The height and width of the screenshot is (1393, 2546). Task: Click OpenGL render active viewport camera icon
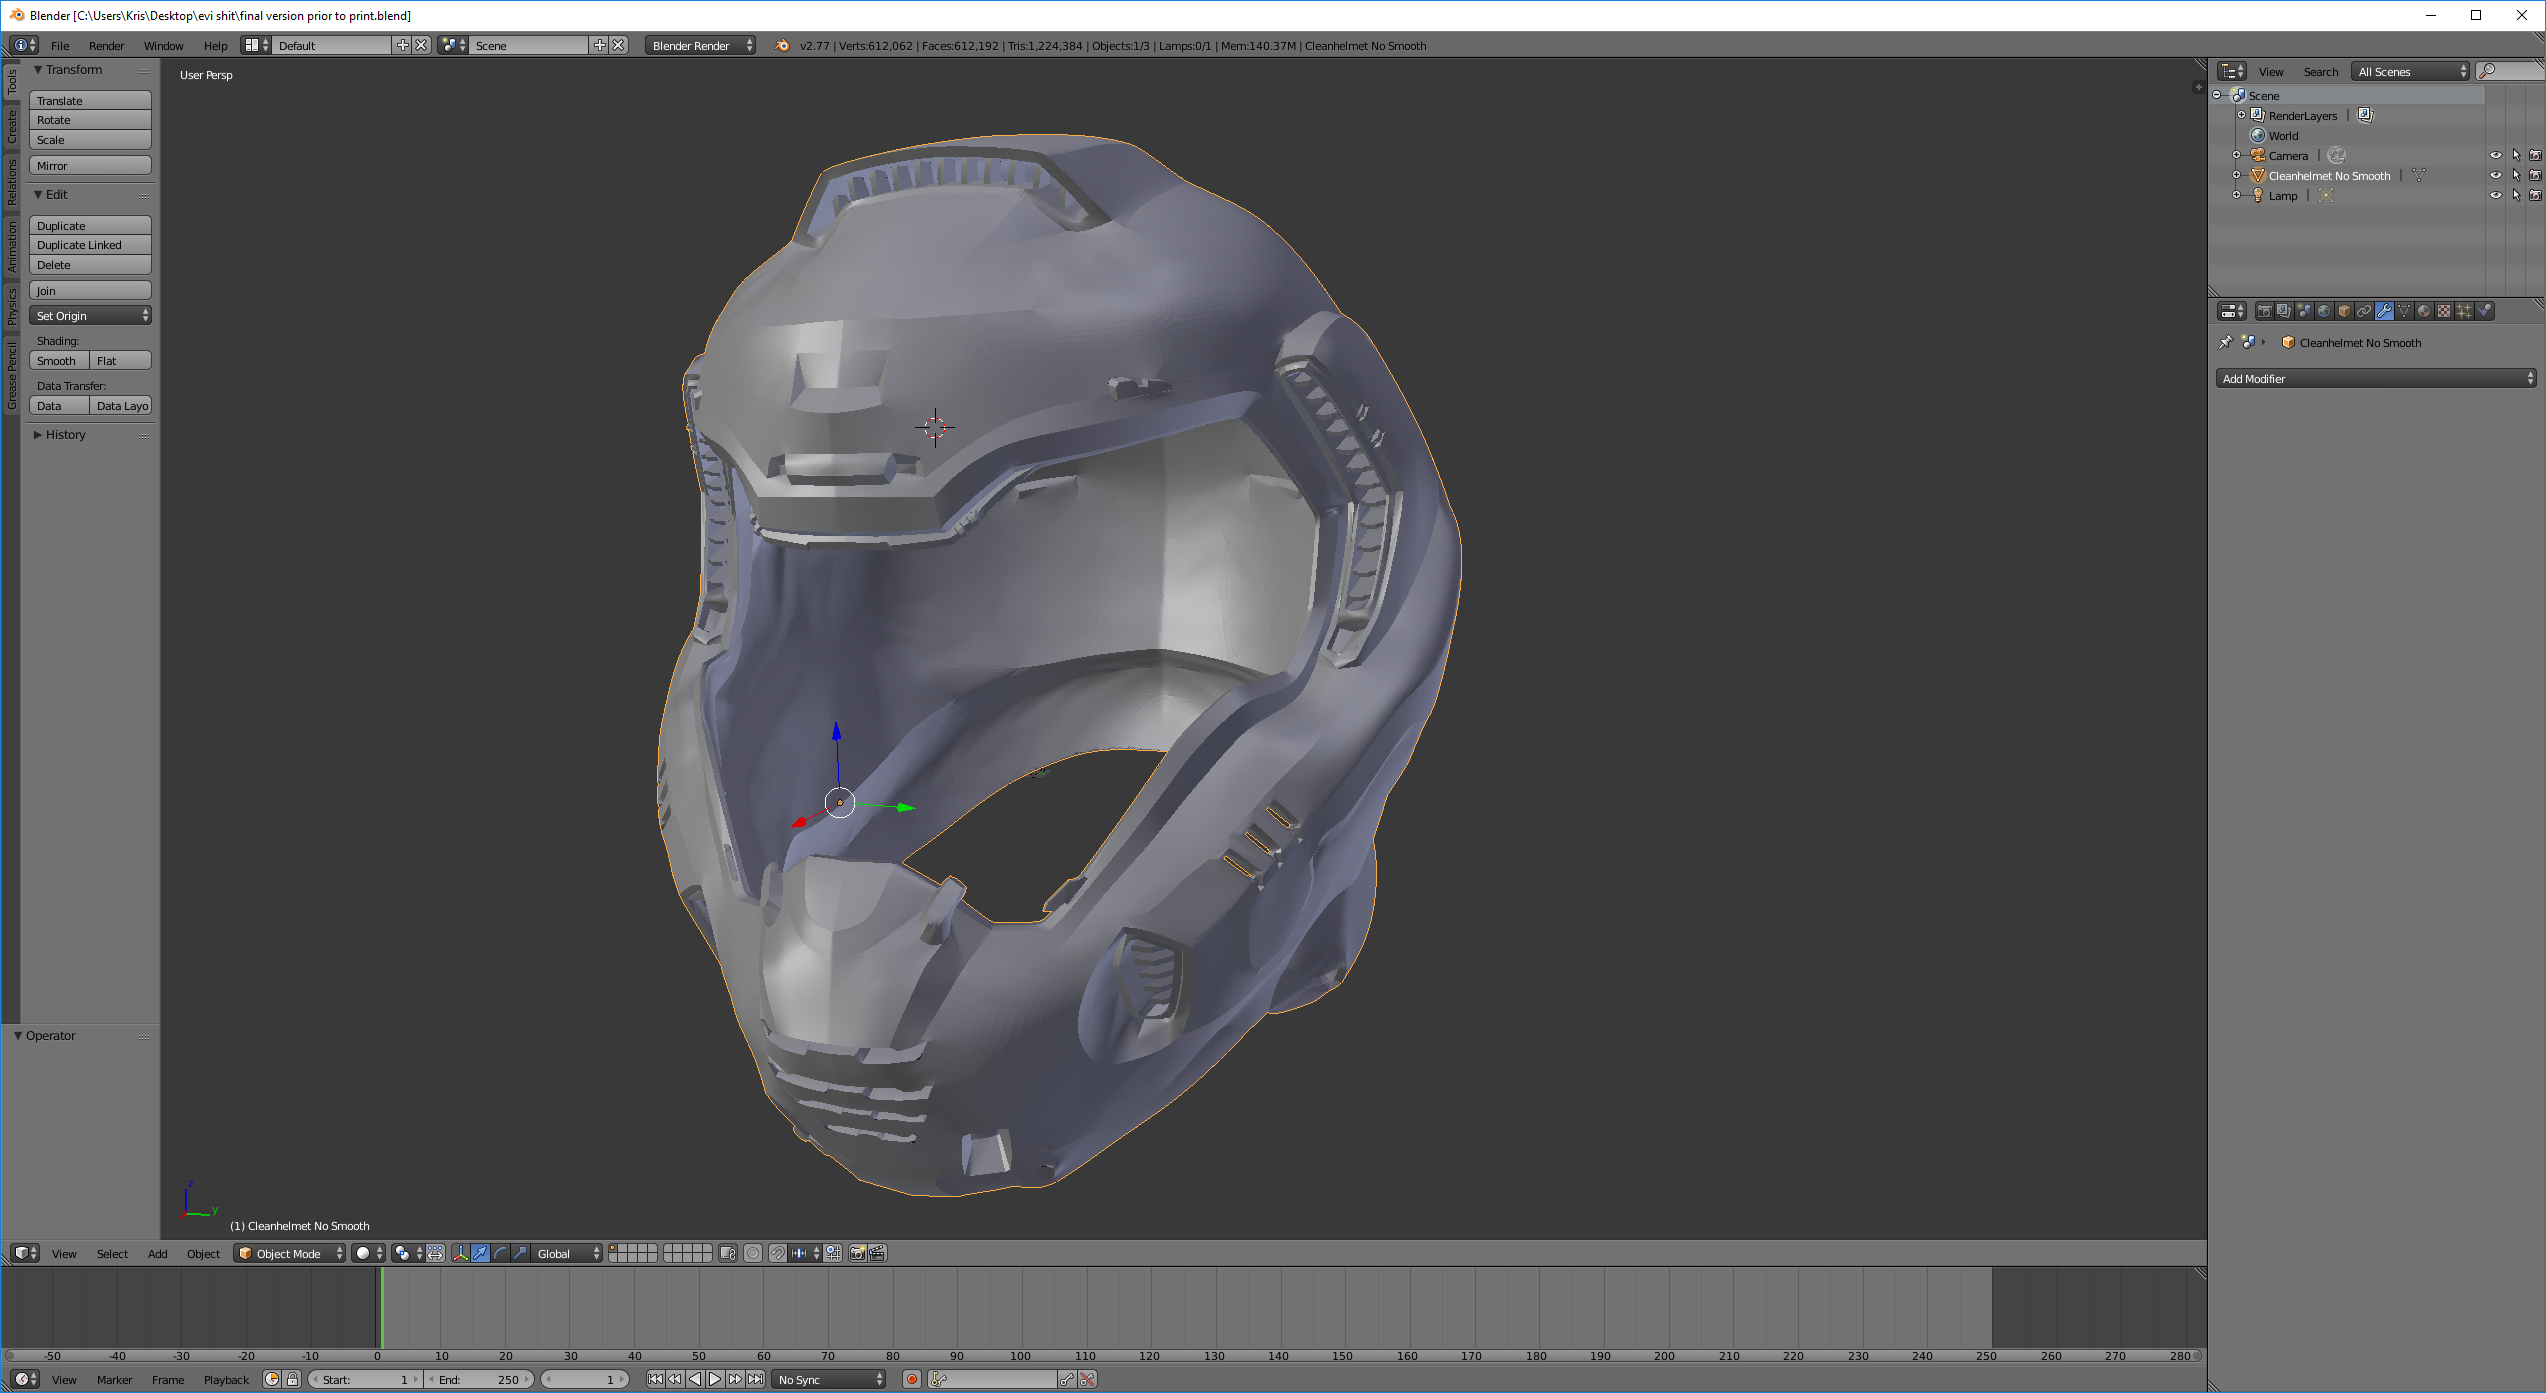[x=857, y=1253]
